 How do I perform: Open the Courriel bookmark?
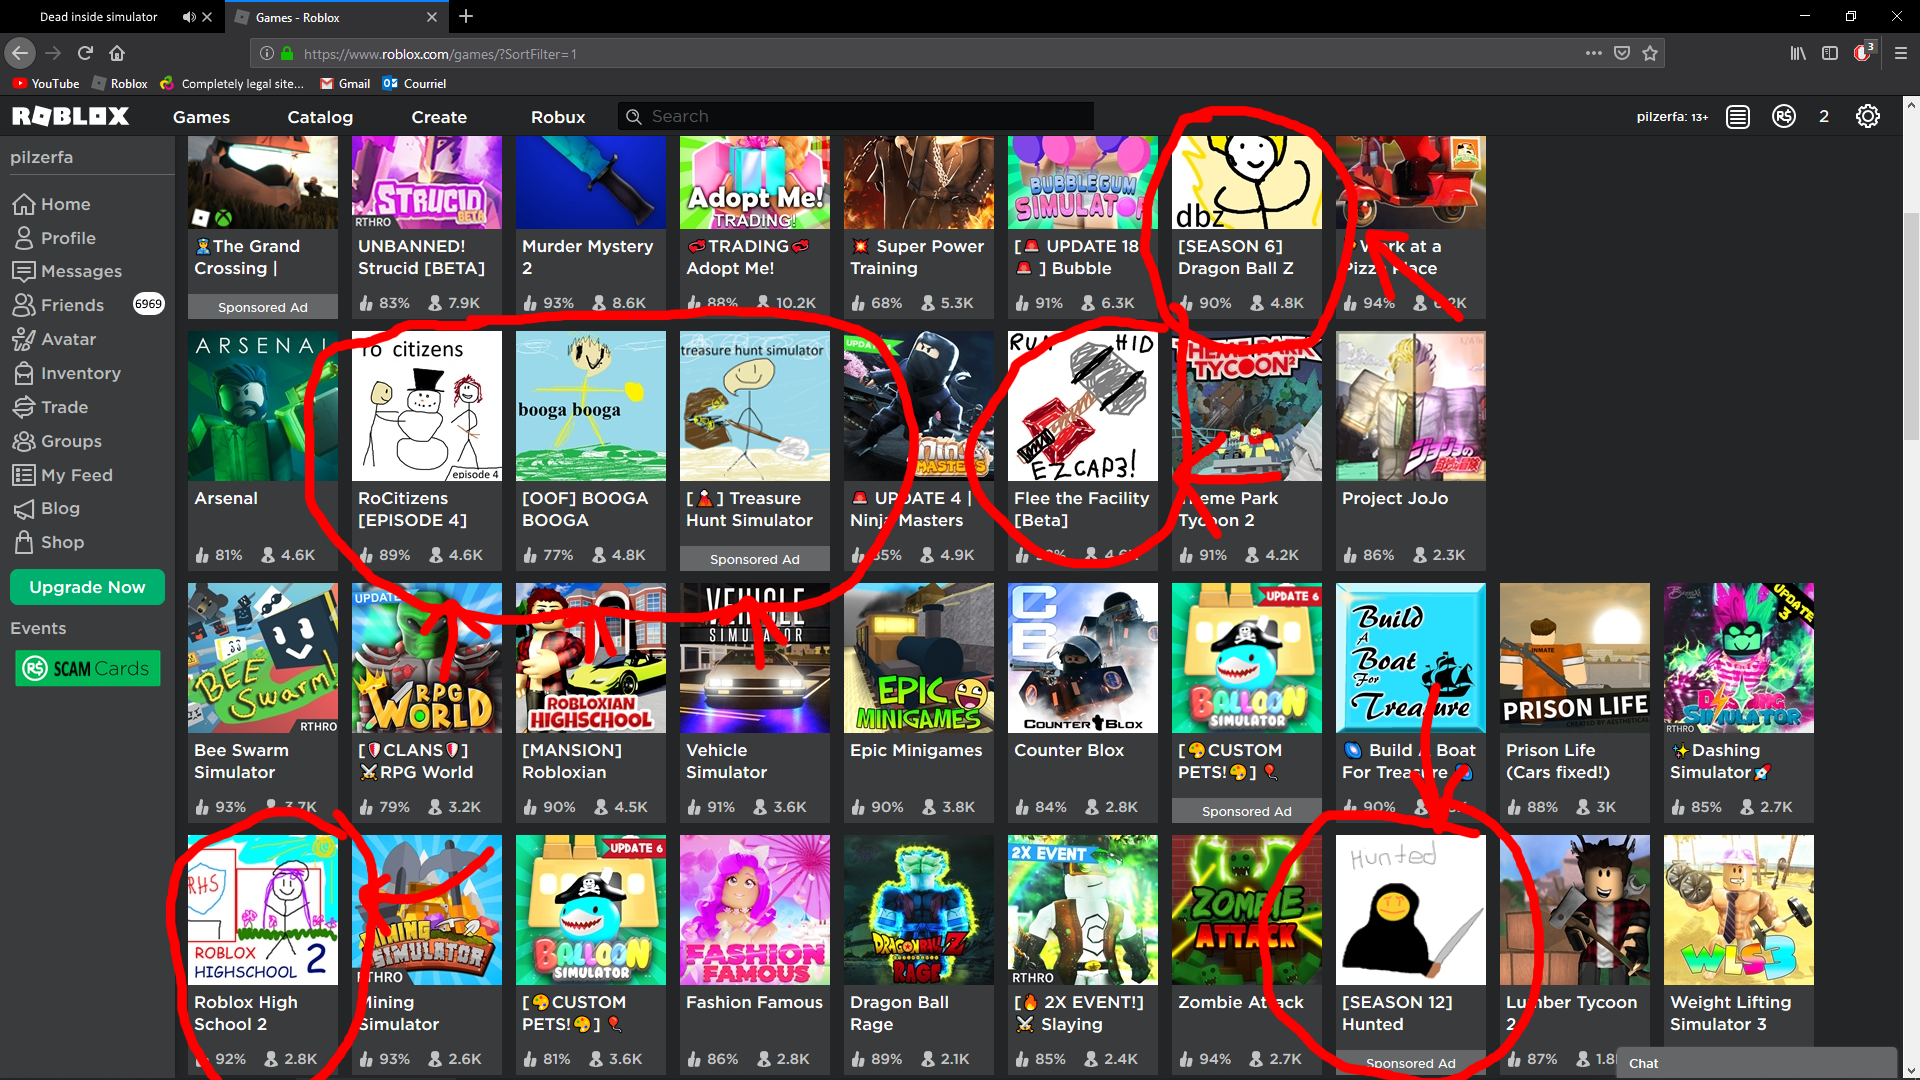click(414, 84)
